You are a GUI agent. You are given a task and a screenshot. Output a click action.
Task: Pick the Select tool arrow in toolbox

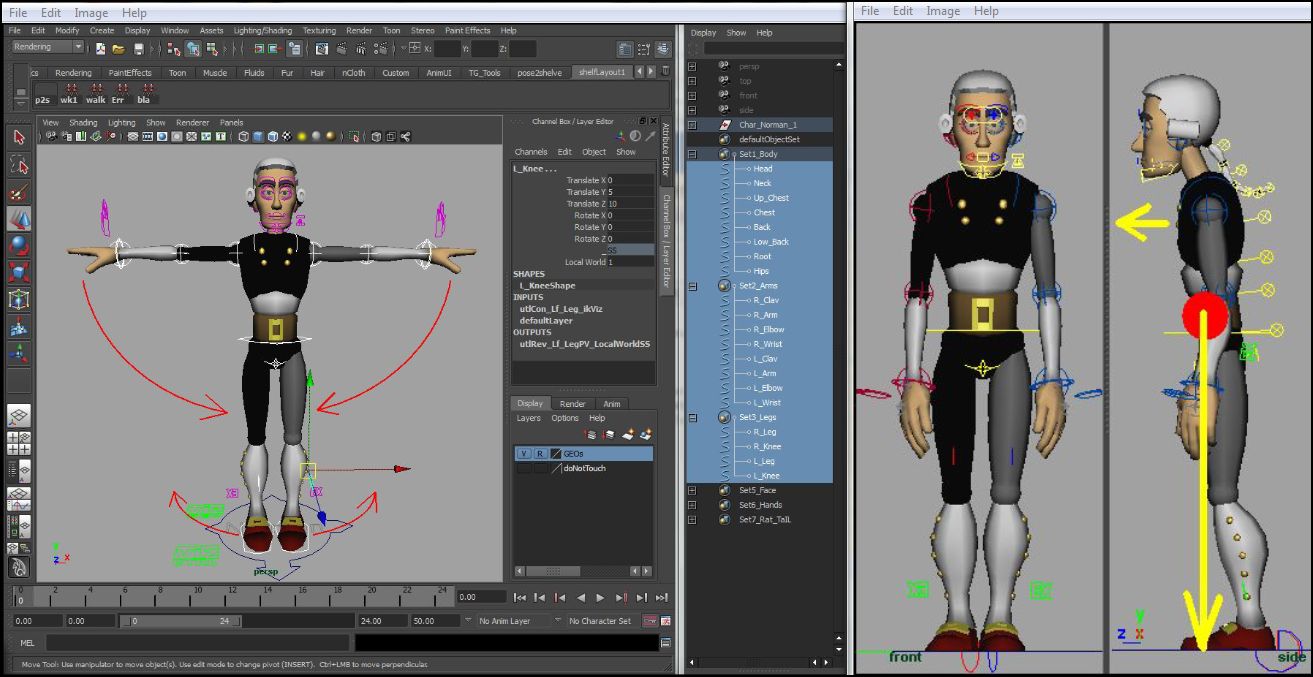[19, 137]
